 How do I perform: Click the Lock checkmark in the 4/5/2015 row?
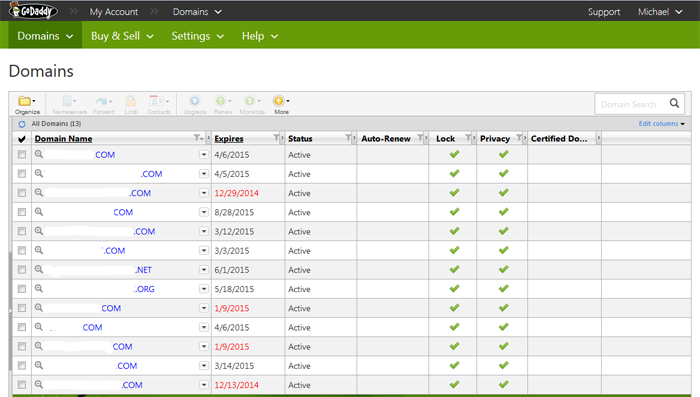(454, 173)
